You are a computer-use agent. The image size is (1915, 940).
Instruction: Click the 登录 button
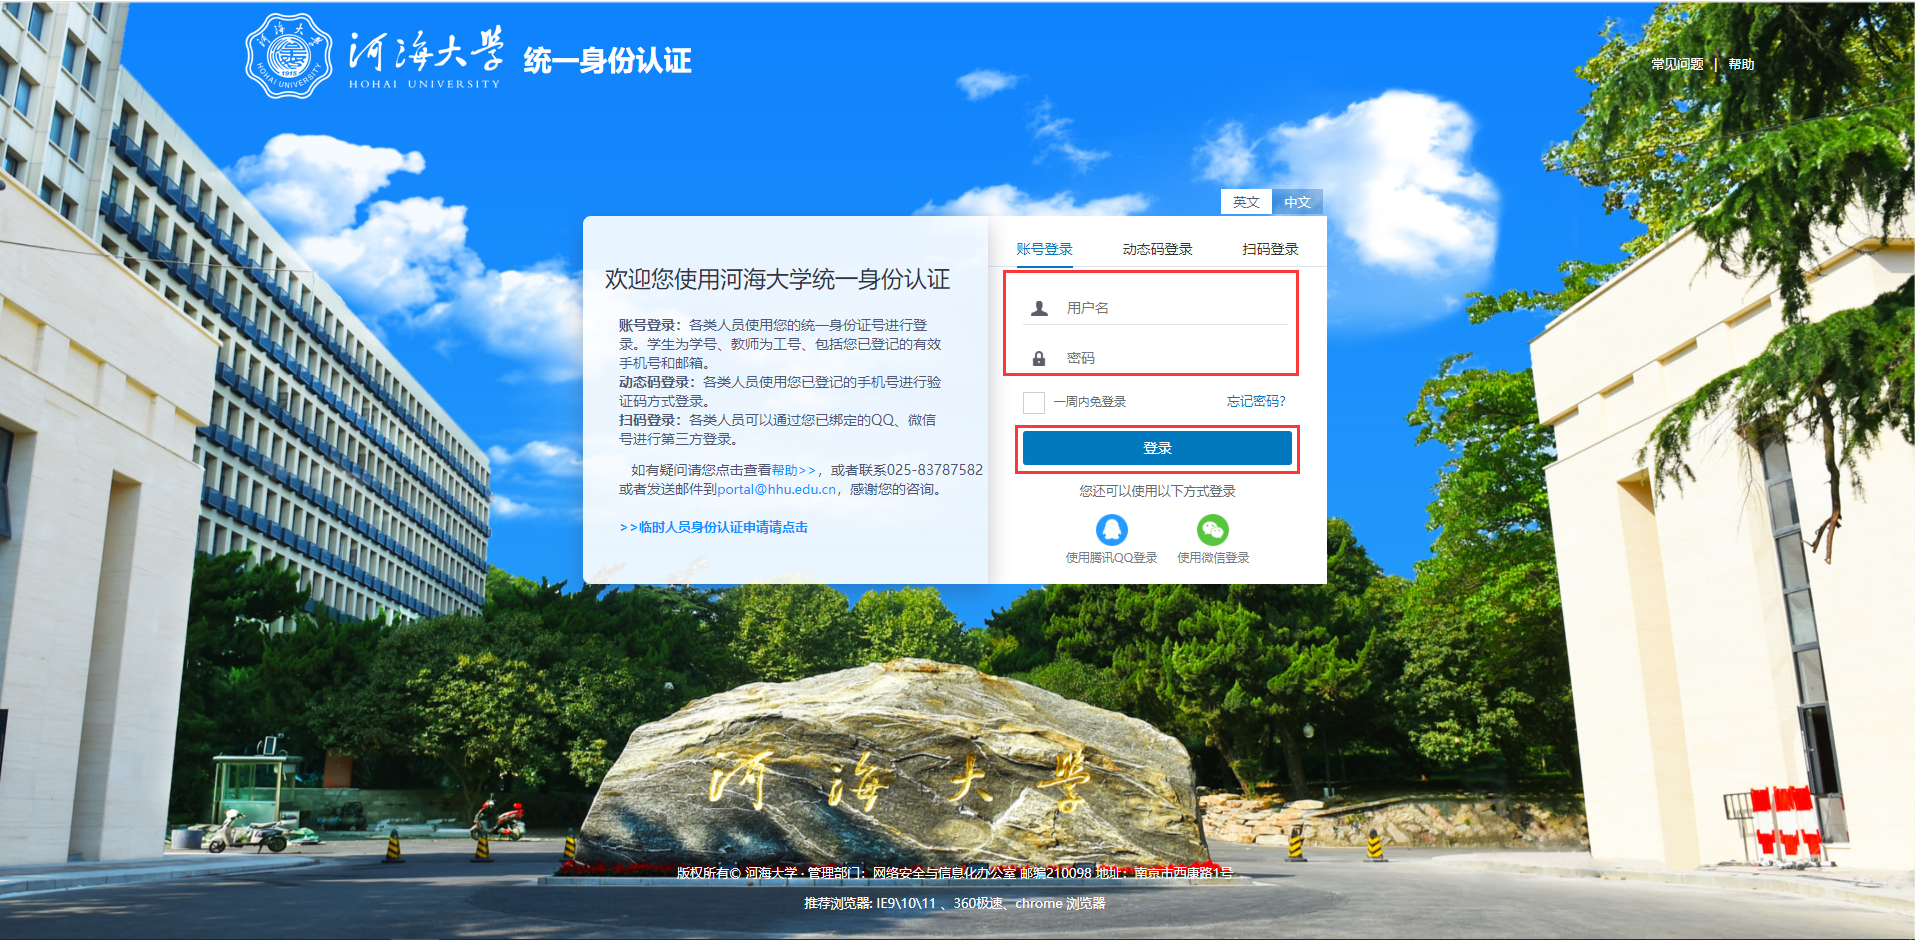[x=1157, y=448]
